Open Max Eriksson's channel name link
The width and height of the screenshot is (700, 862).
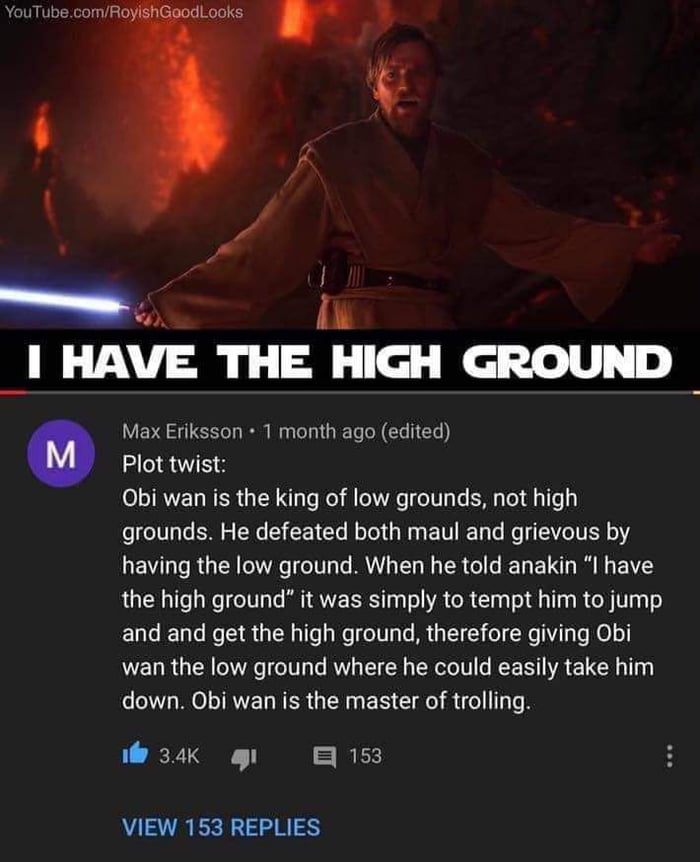(x=182, y=432)
